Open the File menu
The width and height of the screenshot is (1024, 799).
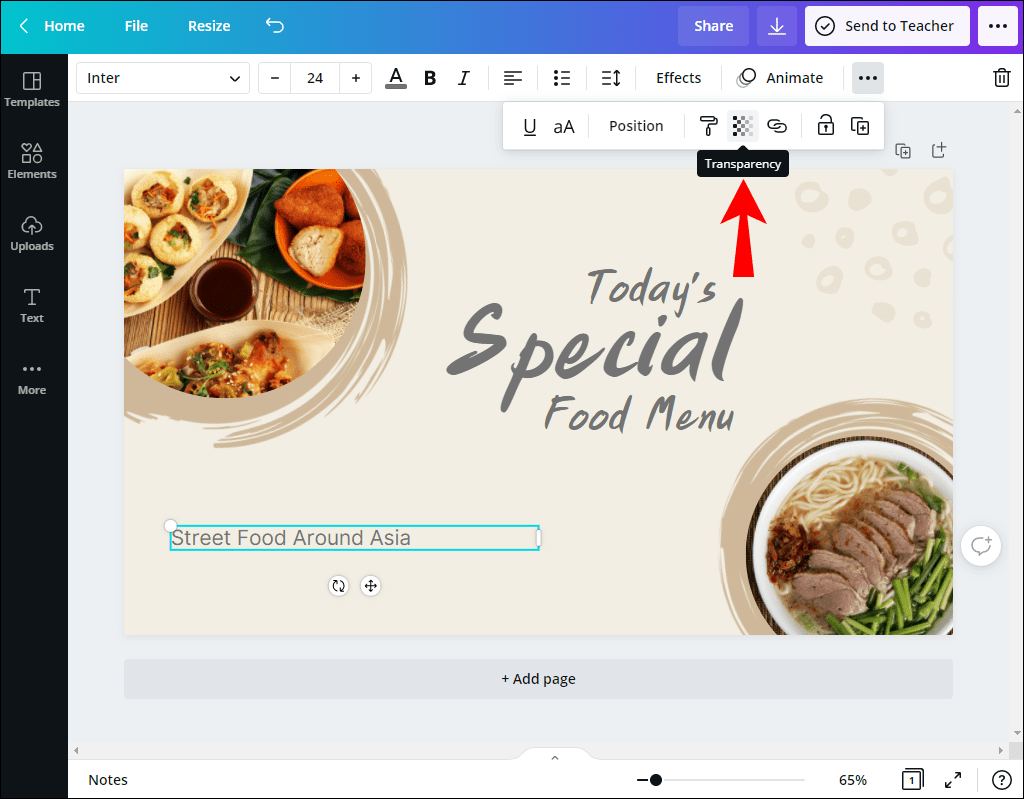(136, 25)
